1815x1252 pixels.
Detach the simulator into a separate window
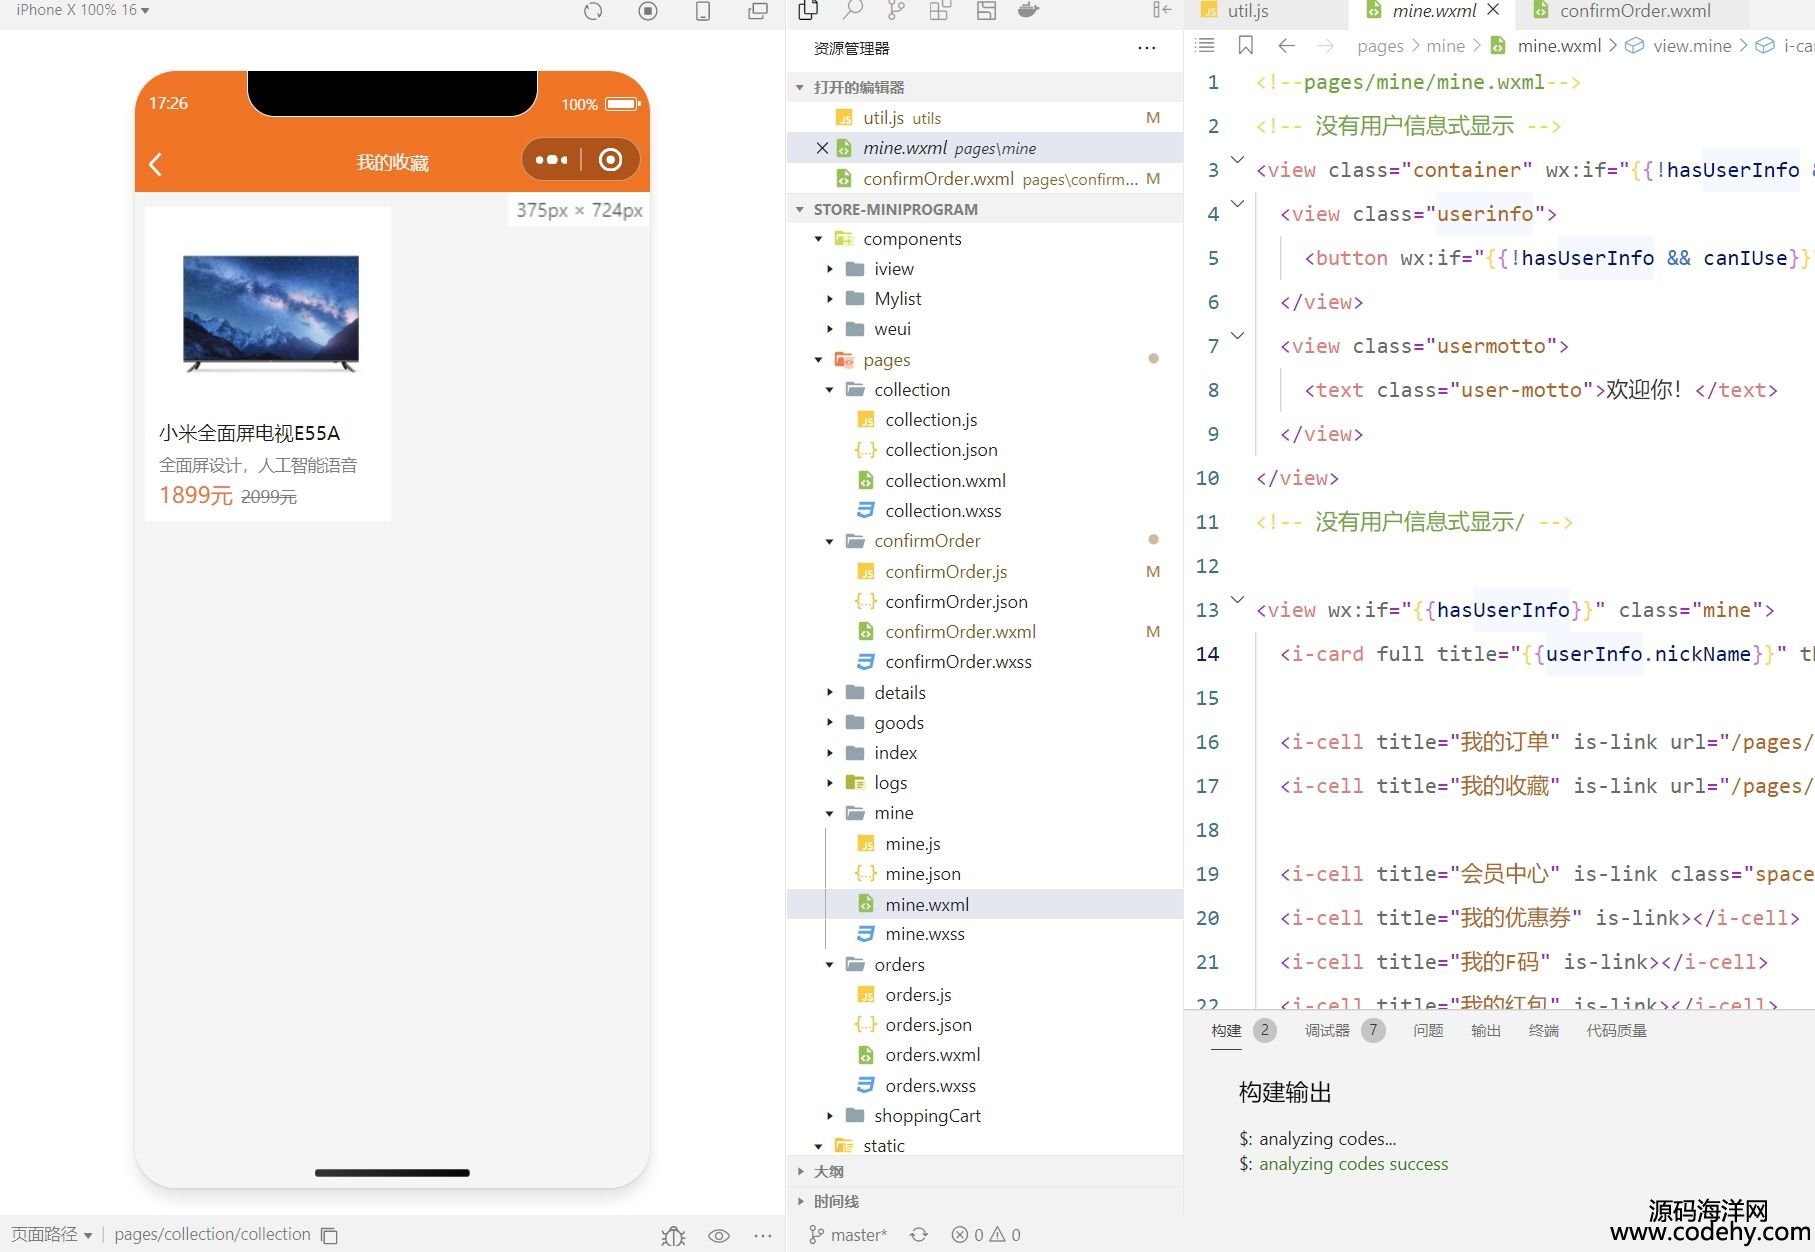point(758,11)
